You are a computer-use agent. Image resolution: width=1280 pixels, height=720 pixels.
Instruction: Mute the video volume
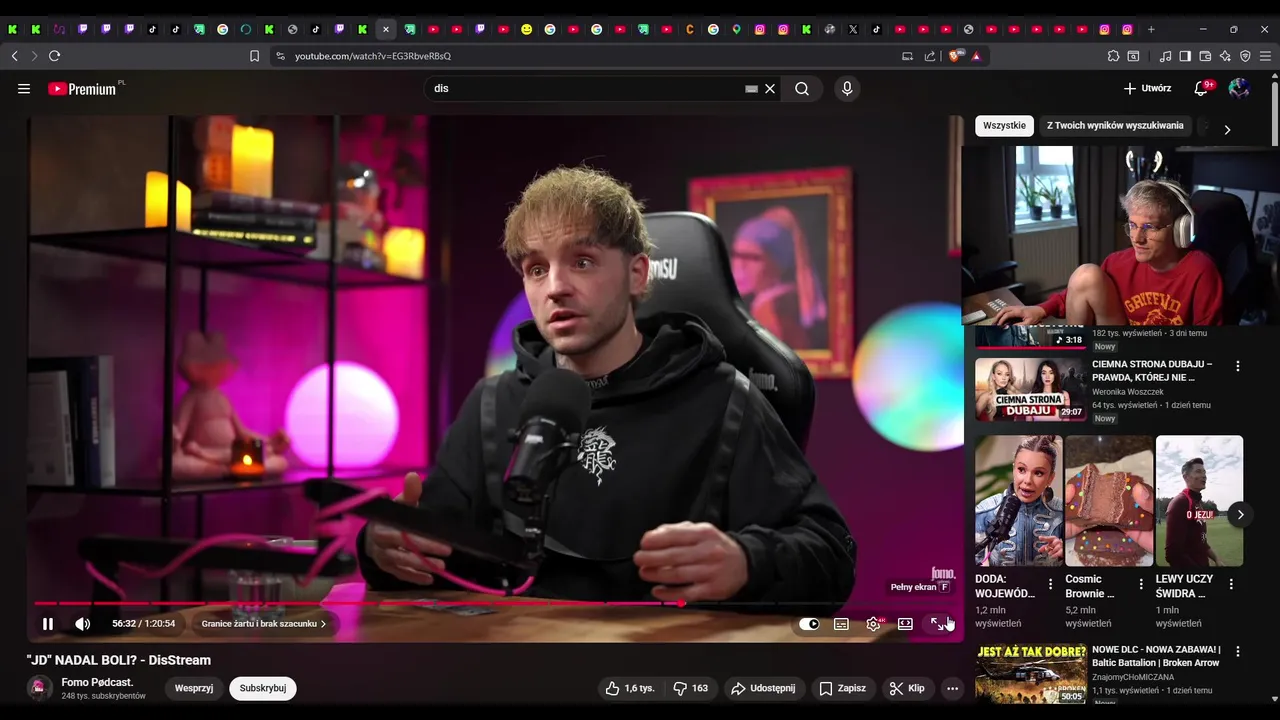click(x=83, y=624)
